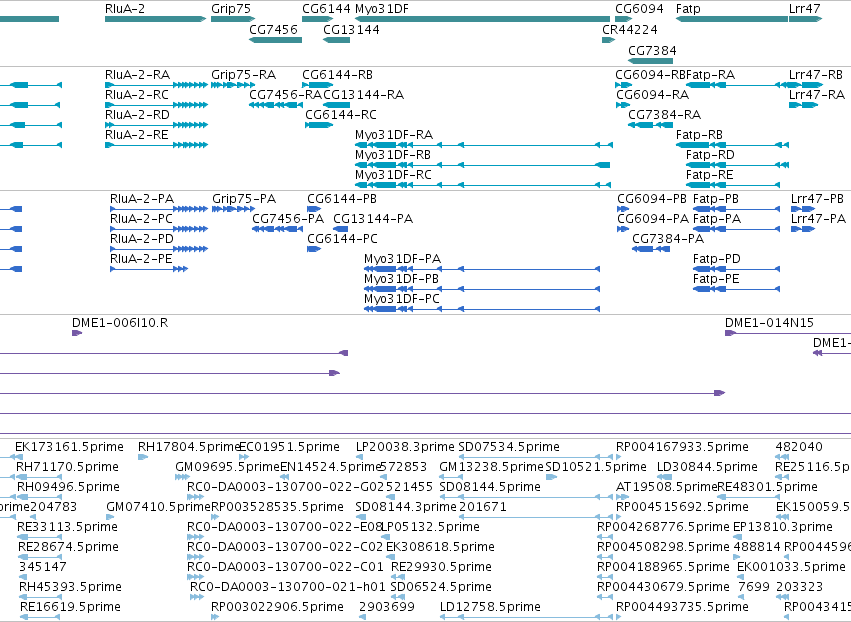
Task: Select the CG6144-RB transcript label
Action: click(338, 74)
